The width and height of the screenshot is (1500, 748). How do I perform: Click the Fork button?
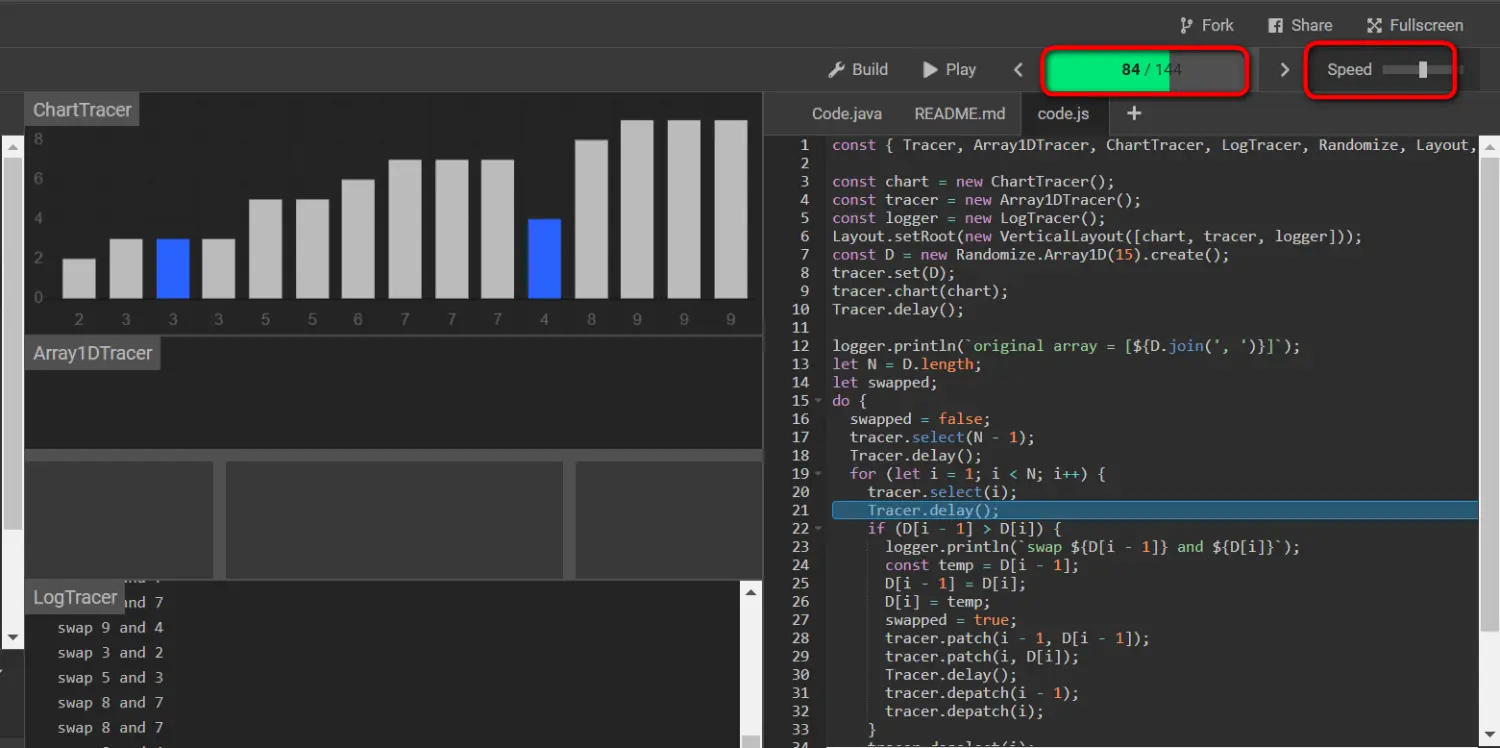click(1206, 25)
